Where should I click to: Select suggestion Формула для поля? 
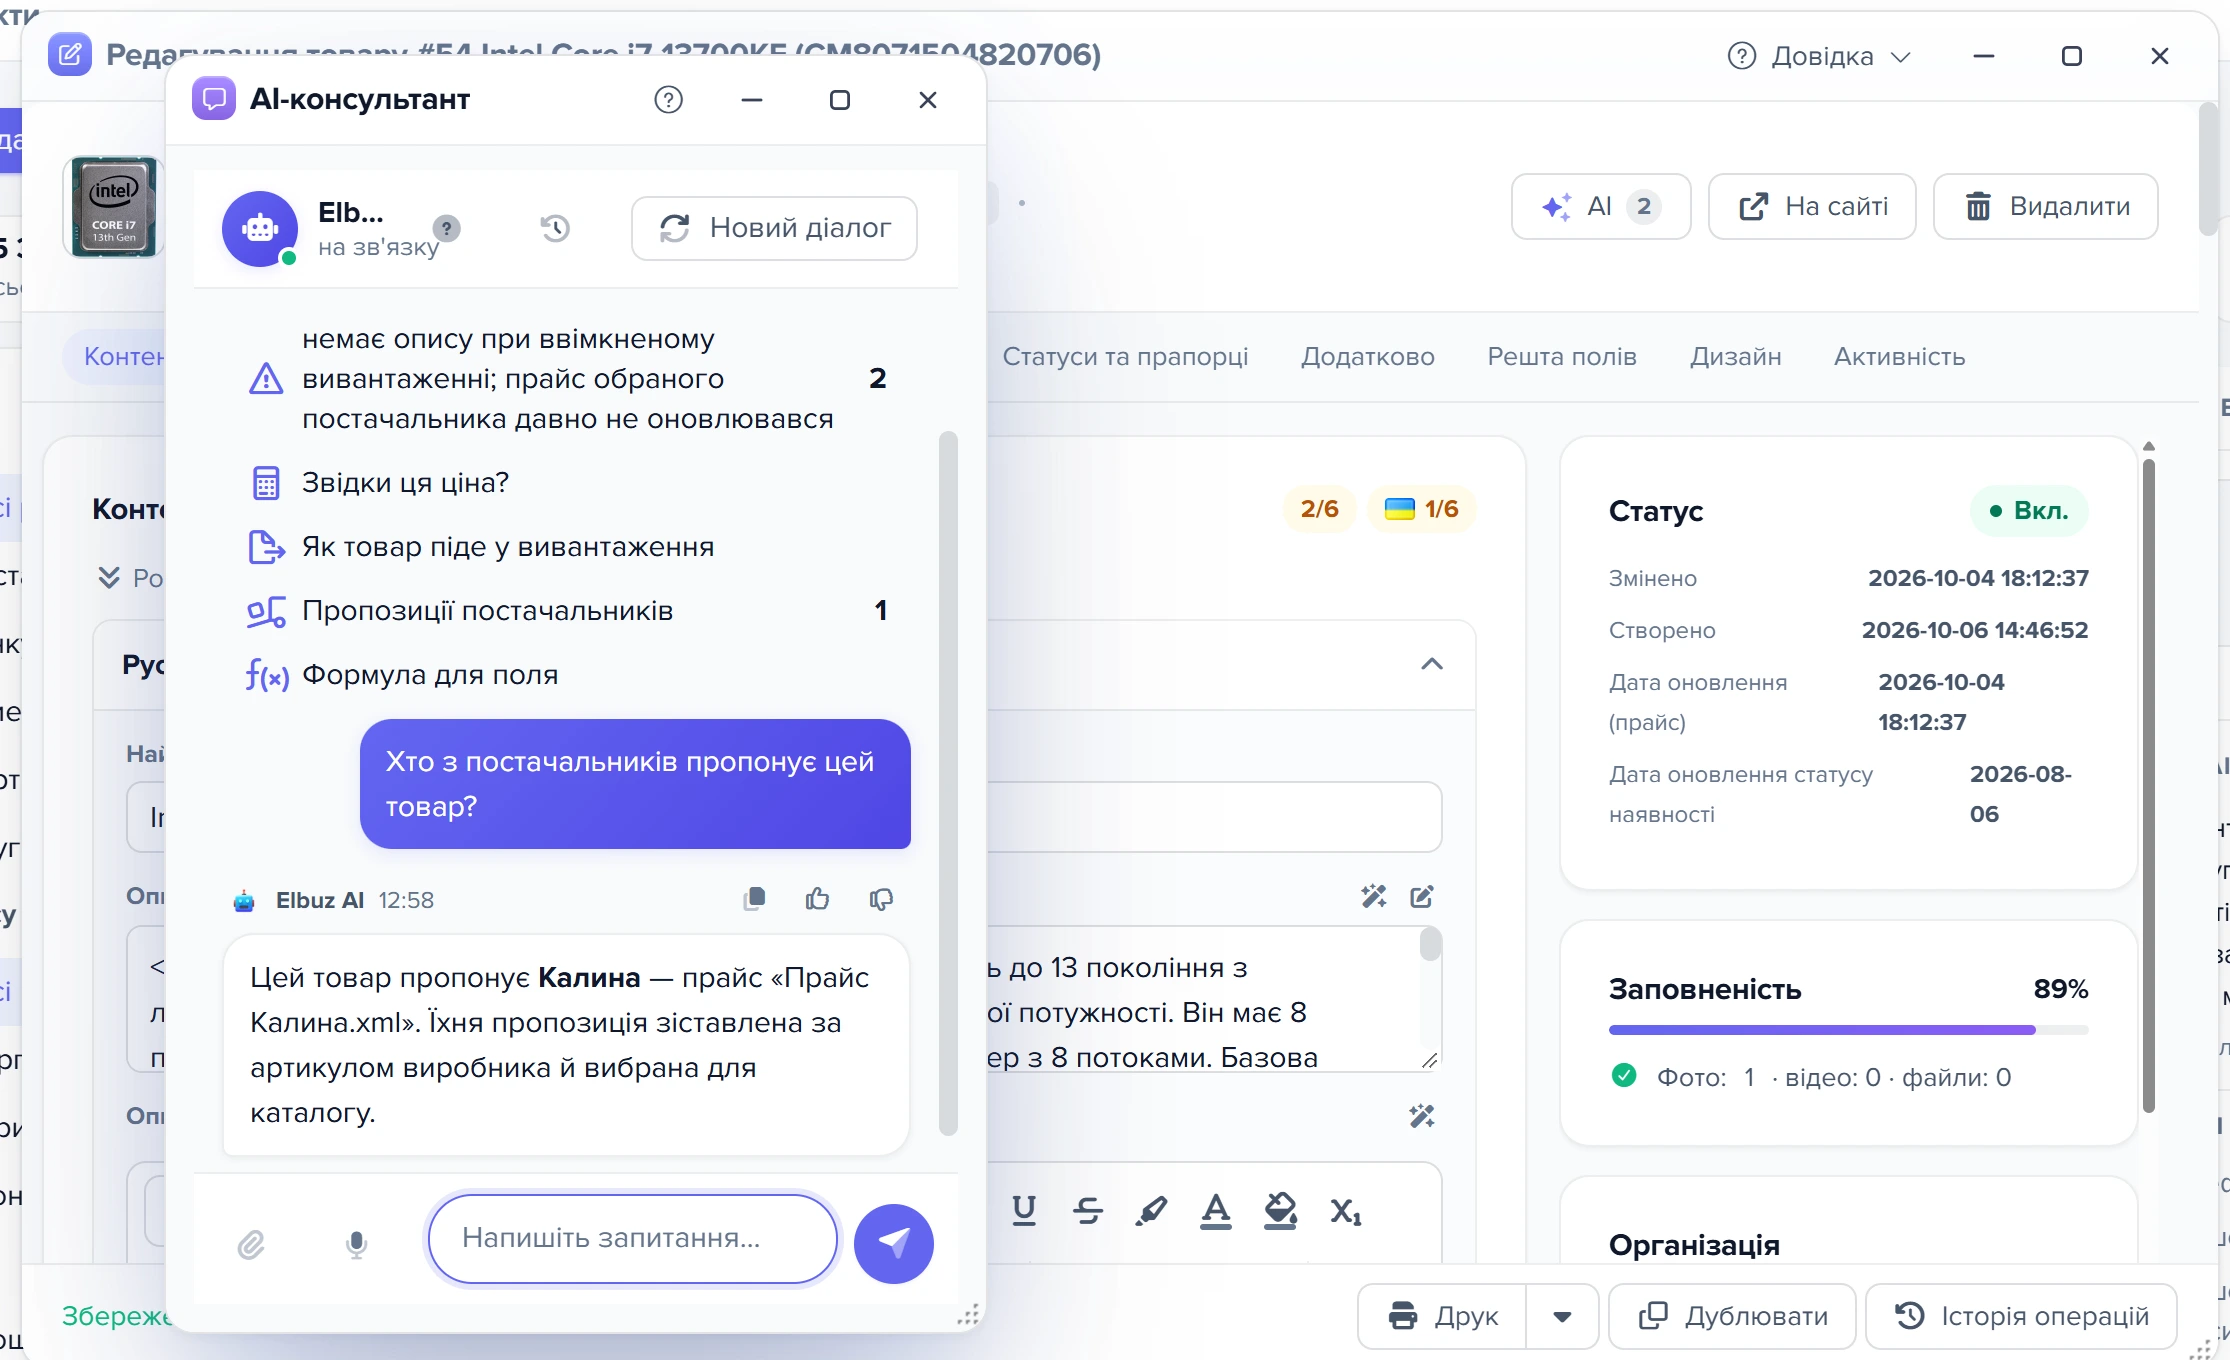(567, 675)
